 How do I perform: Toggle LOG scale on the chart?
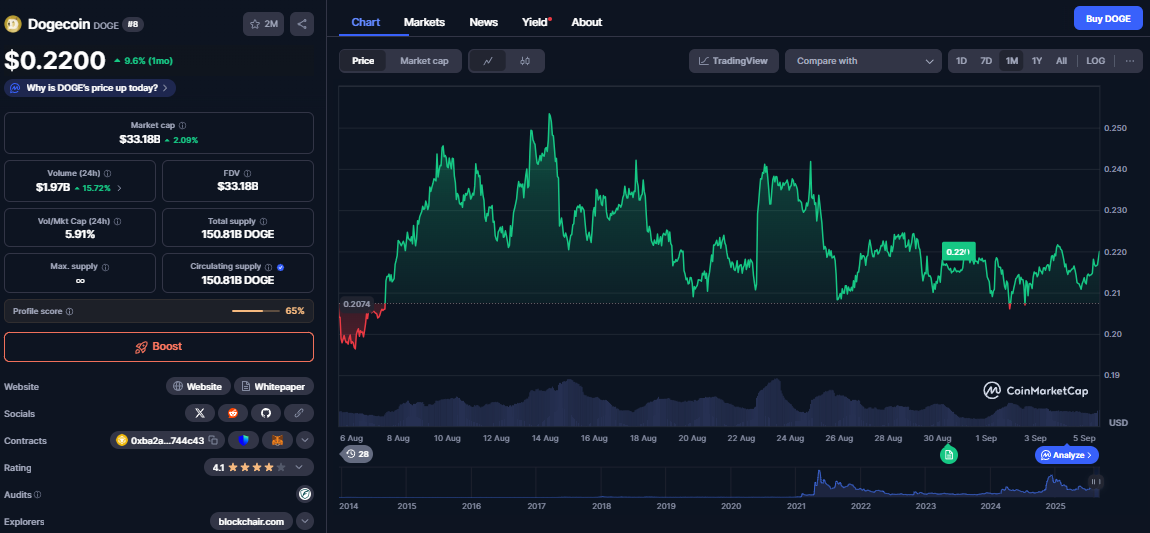point(1095,61)
